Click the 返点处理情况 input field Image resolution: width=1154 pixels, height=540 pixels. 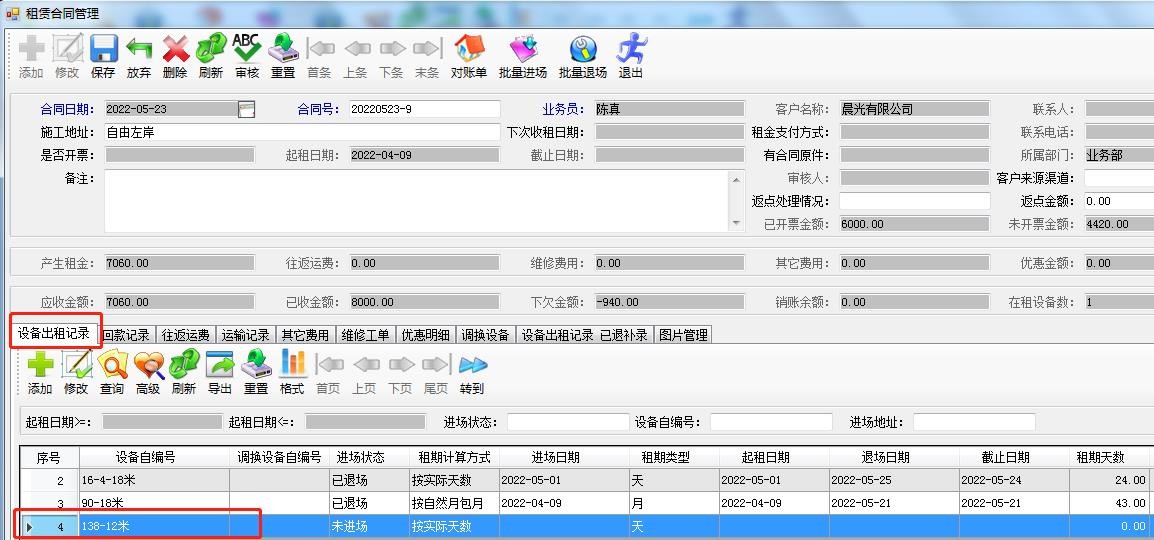[915, 201]
